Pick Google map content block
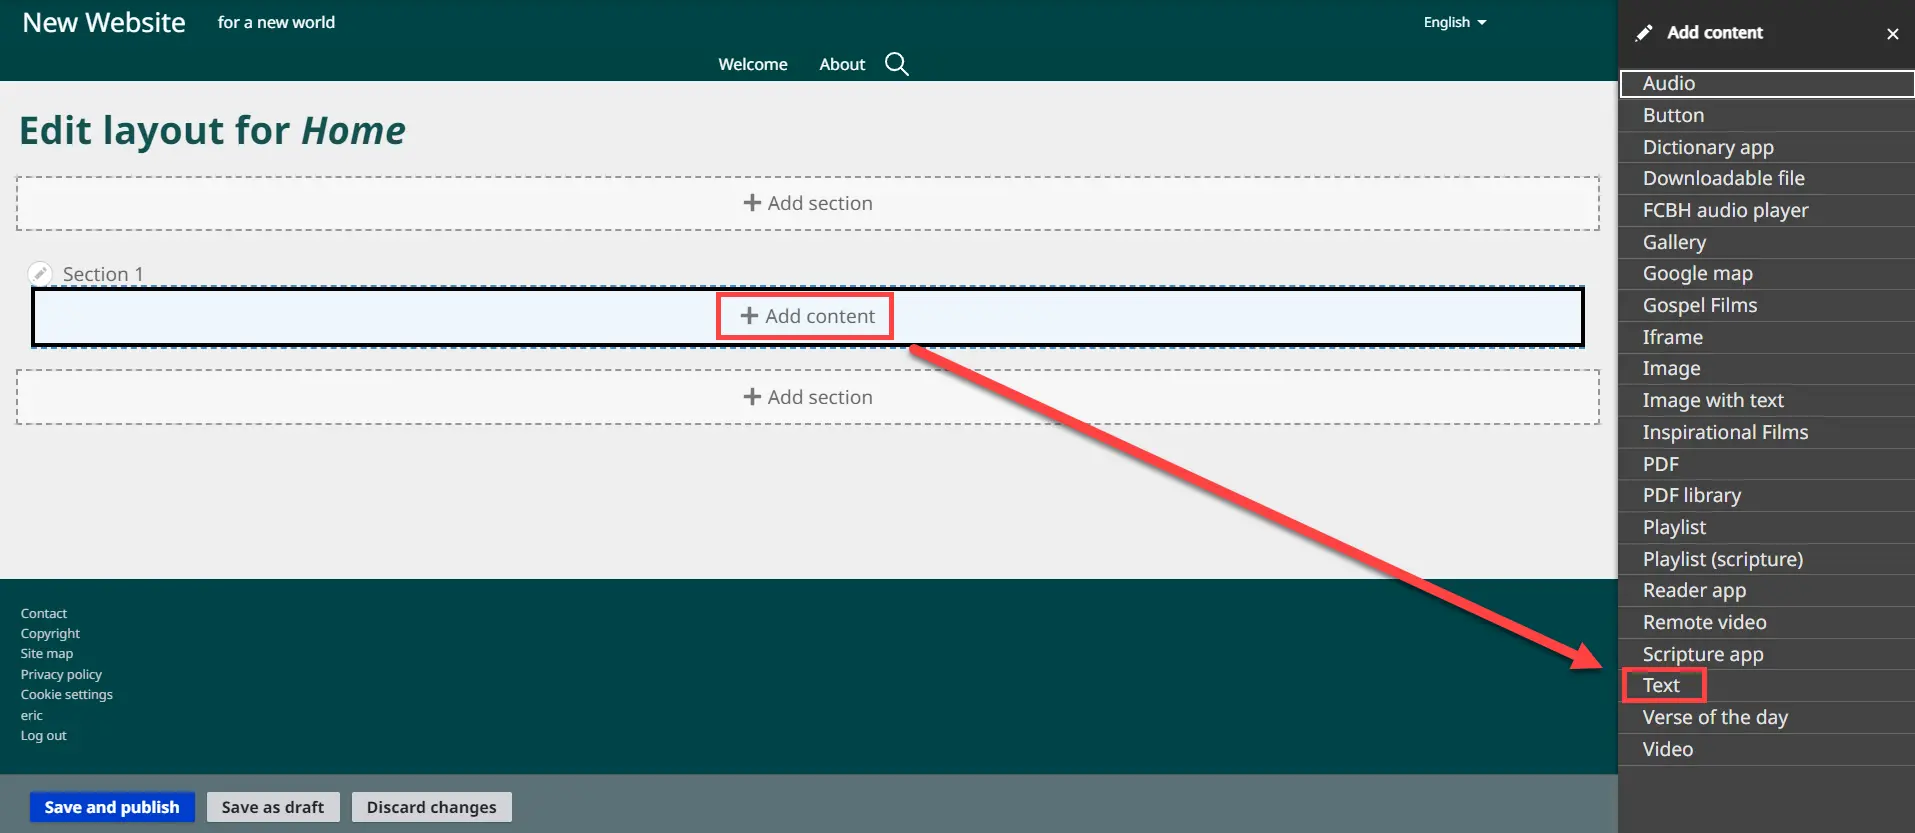1915x833 pixels. tap(1697, 273)
